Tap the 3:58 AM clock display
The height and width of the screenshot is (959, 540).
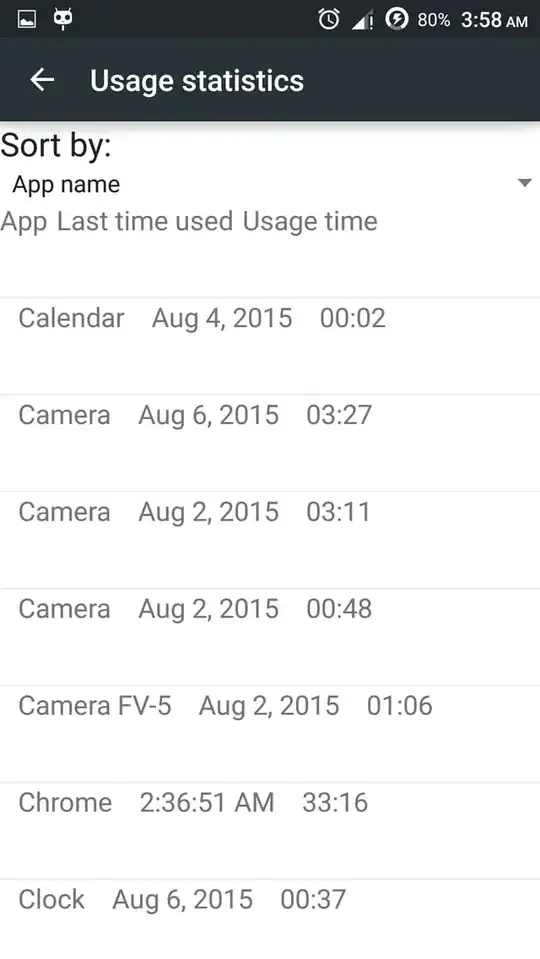tap(494, 20)
